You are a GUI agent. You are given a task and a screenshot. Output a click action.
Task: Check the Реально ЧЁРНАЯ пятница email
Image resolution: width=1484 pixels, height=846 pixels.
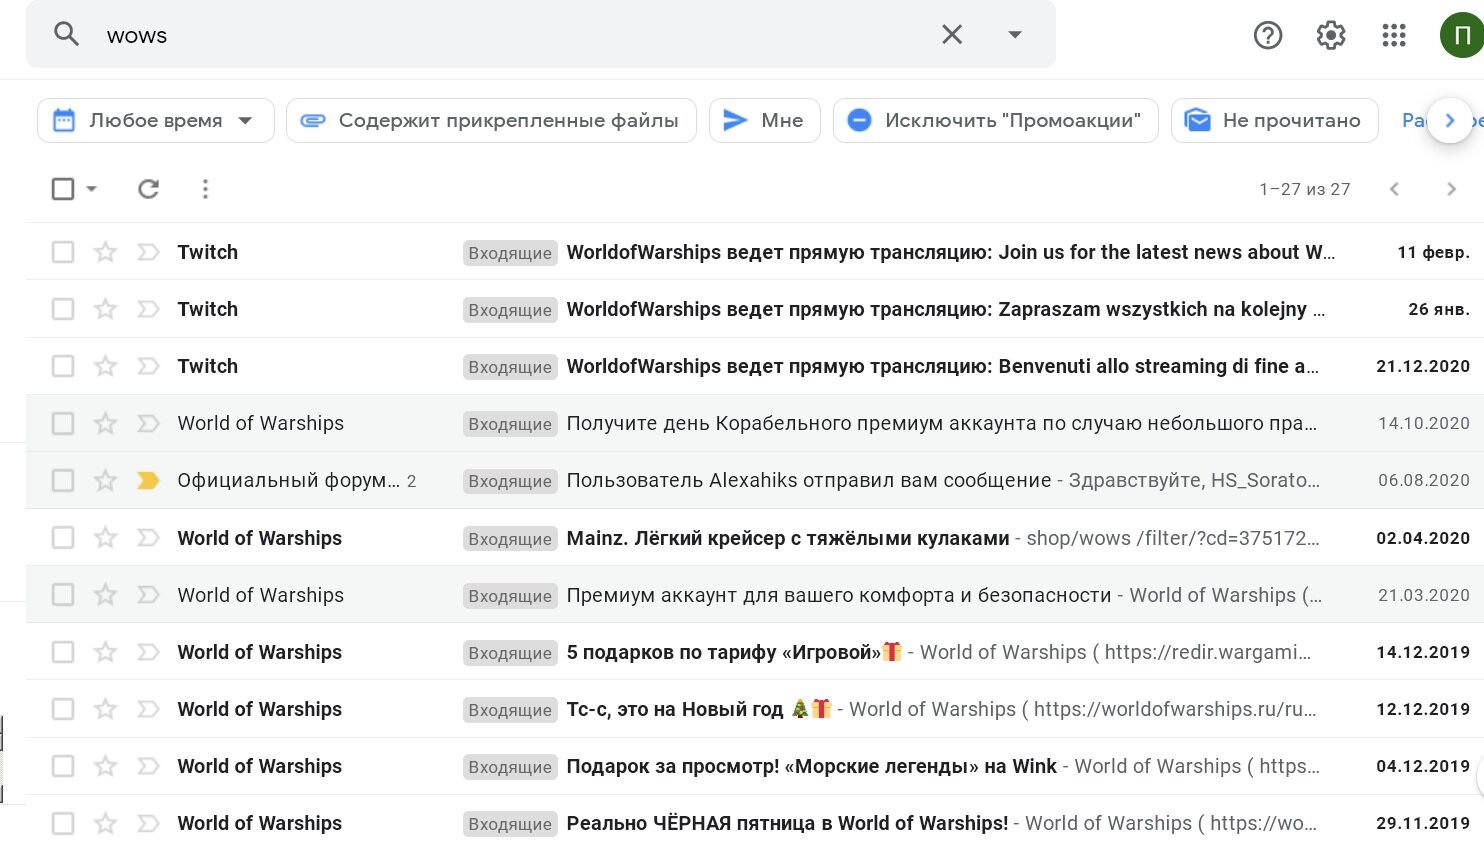(63, 823)
